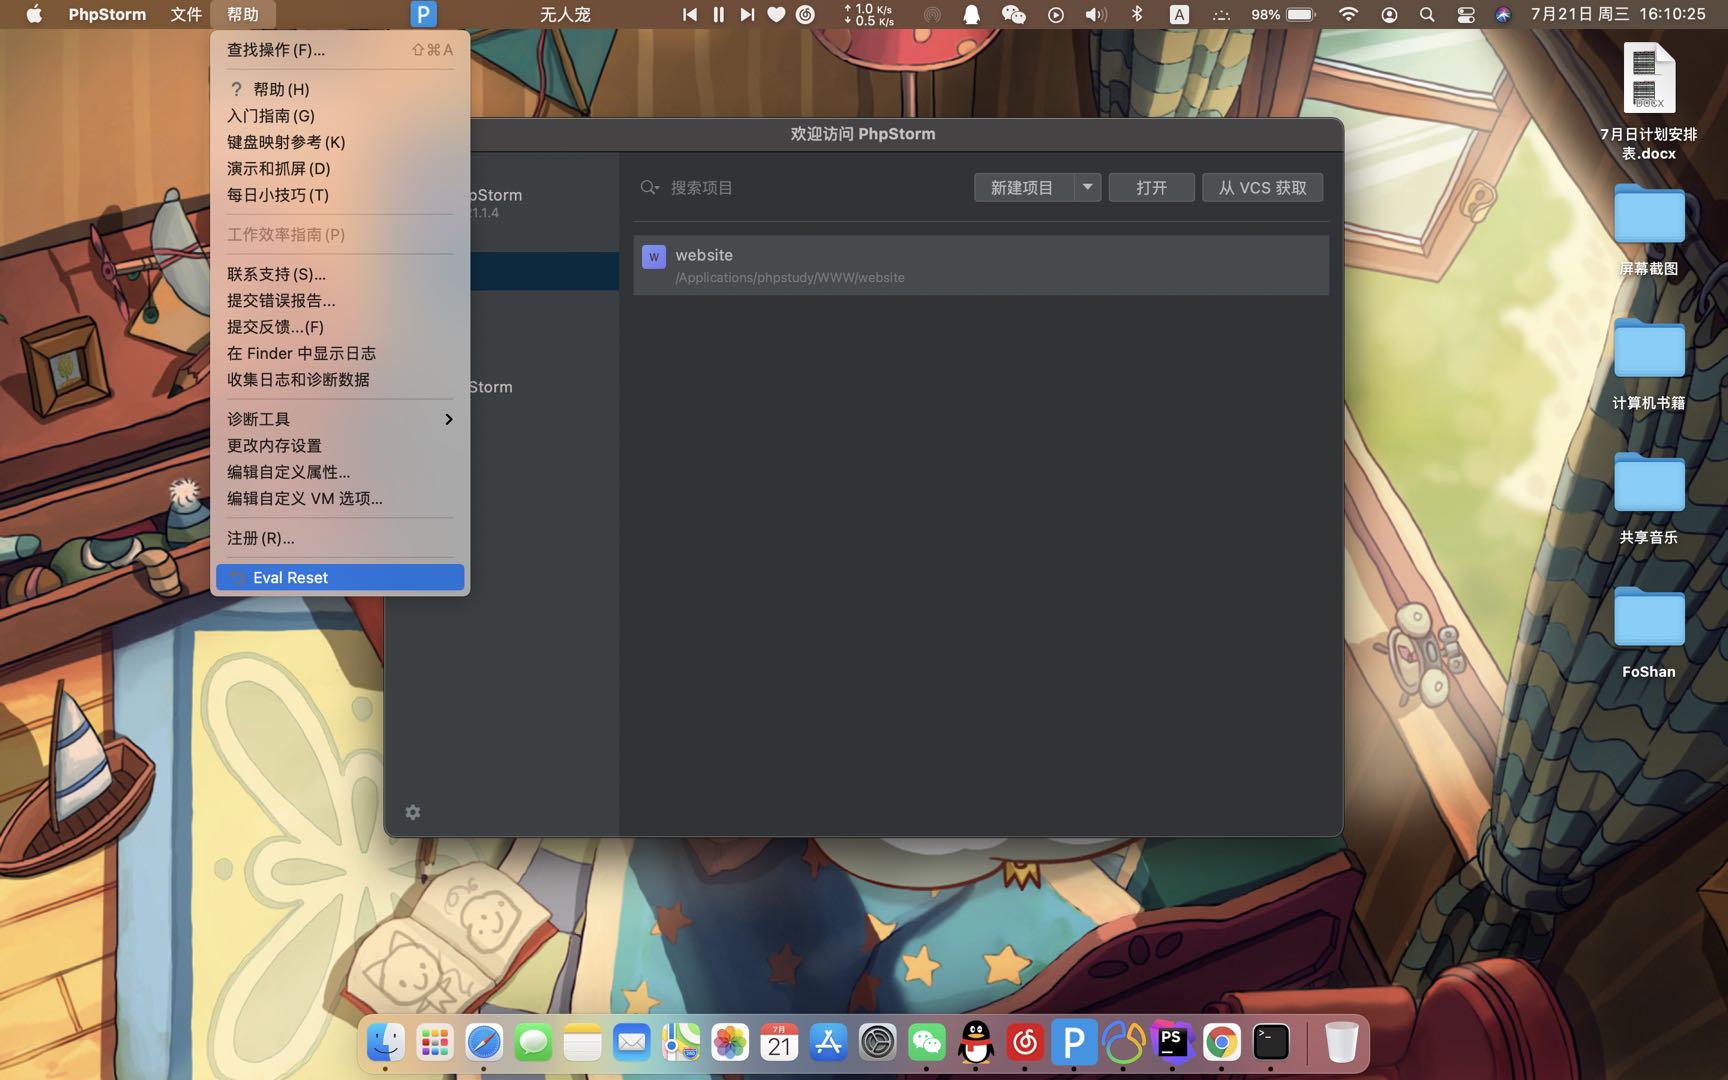Open Launchpad from the Dock

tap(435, 1043)
